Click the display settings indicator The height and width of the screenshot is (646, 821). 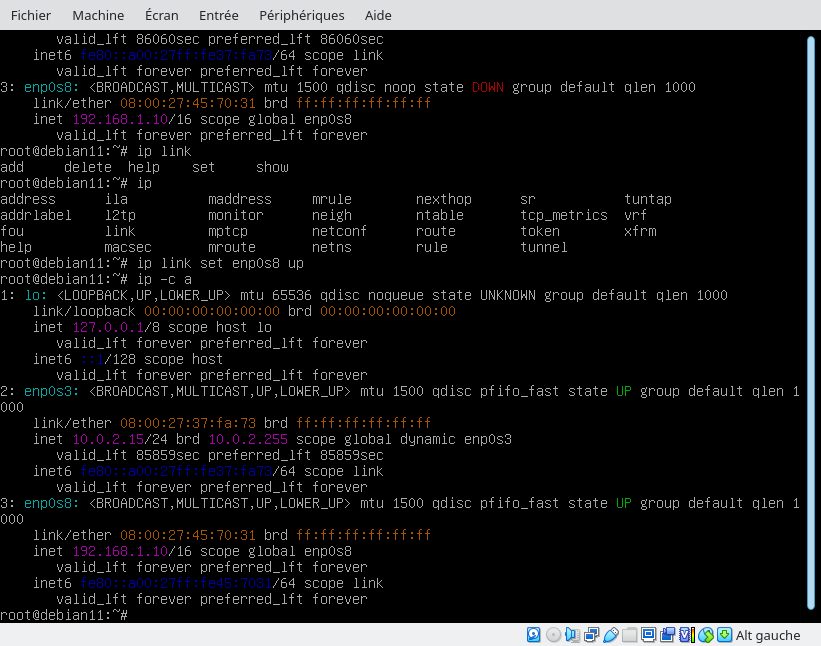click(648, 635)
